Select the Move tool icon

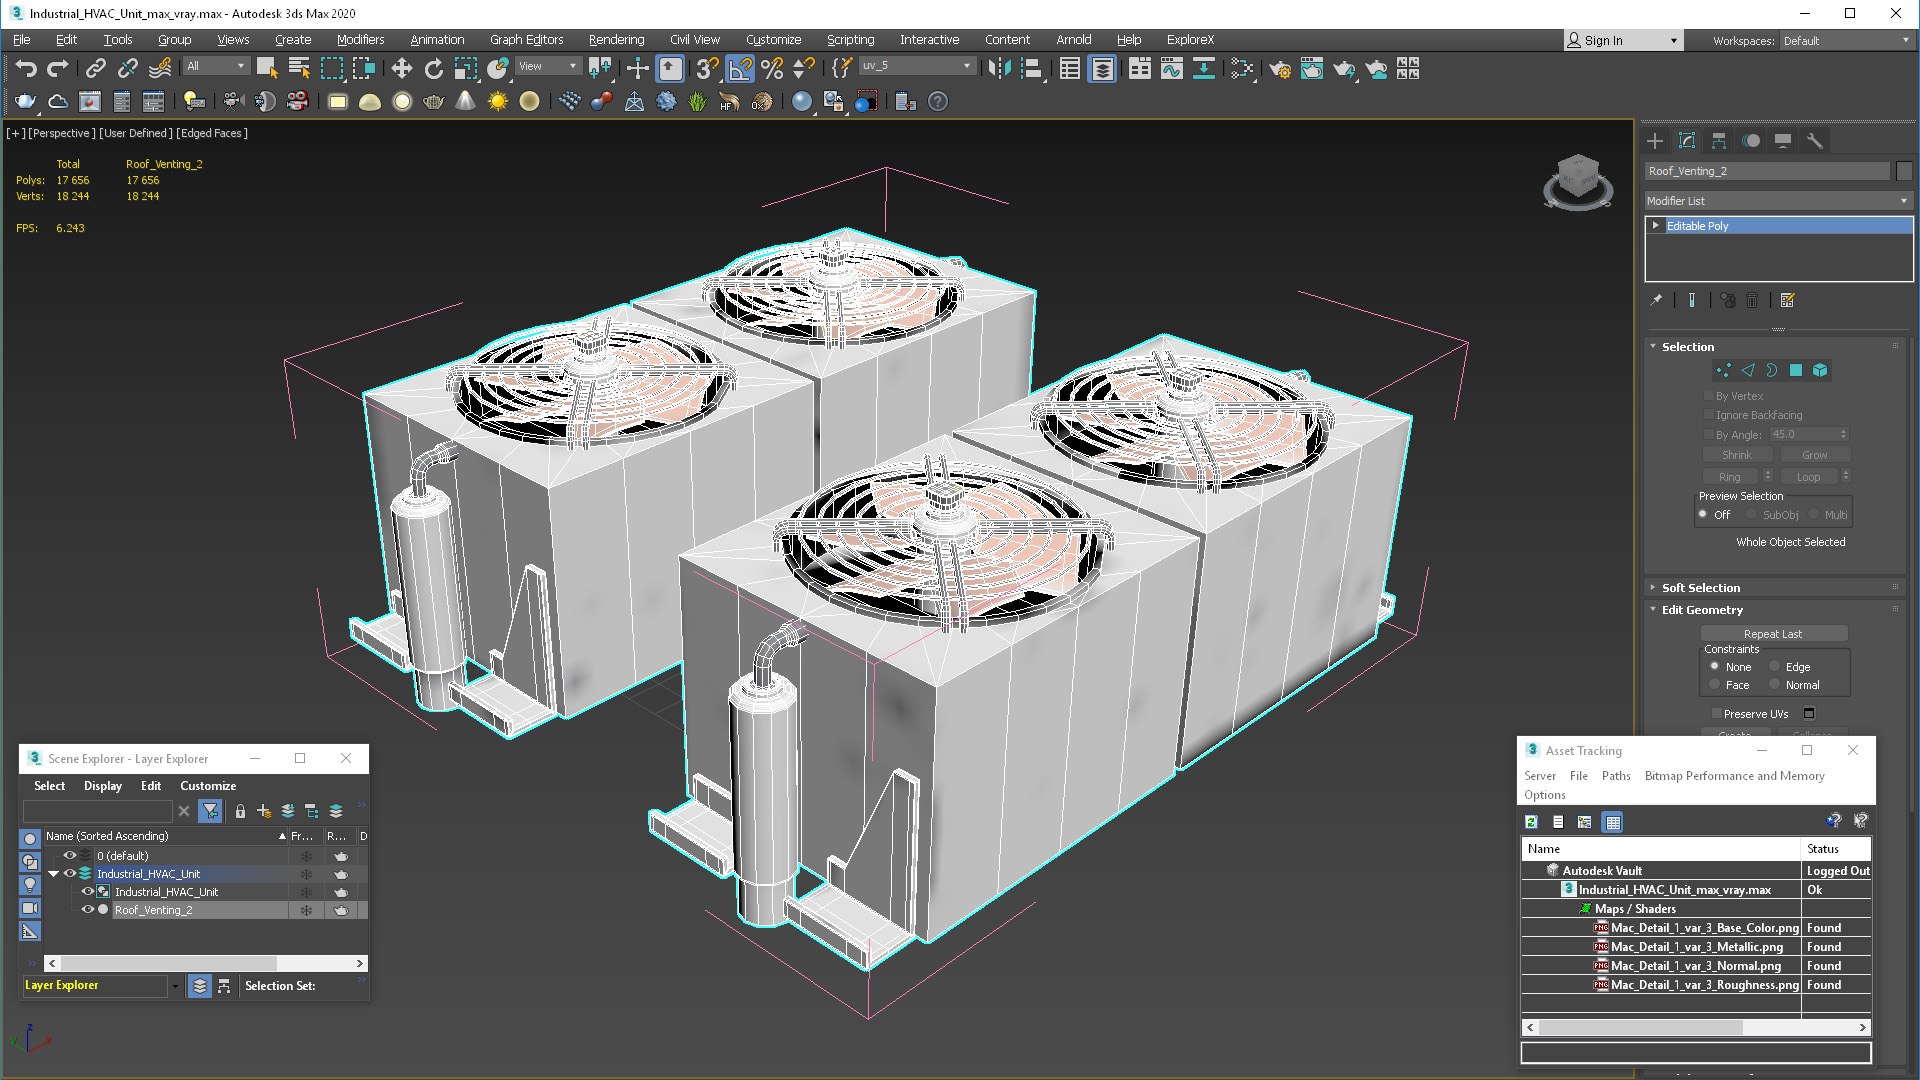(x=401, y=68)
